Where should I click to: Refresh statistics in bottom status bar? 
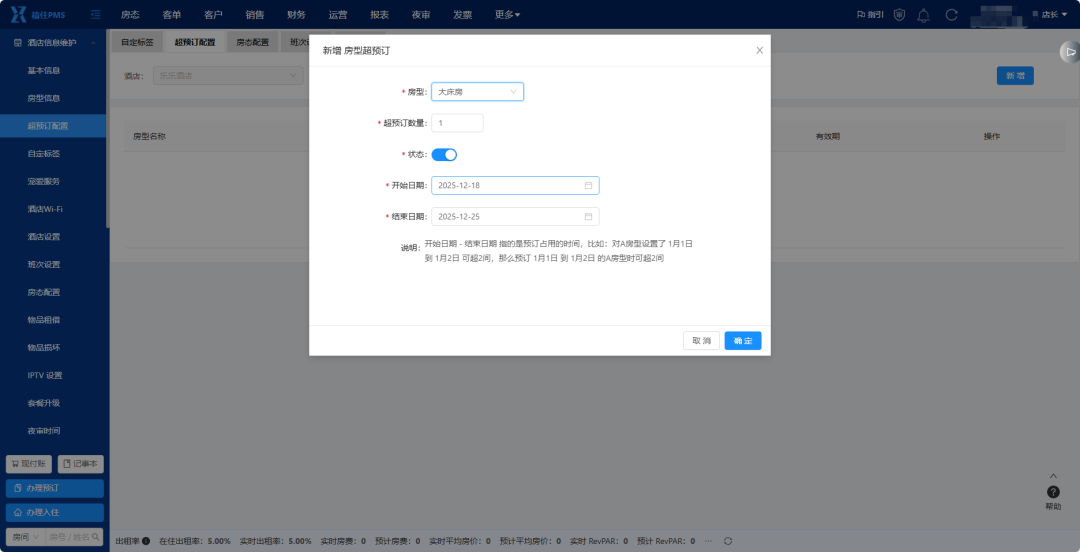pyautogui.click(x=728, y=542)
